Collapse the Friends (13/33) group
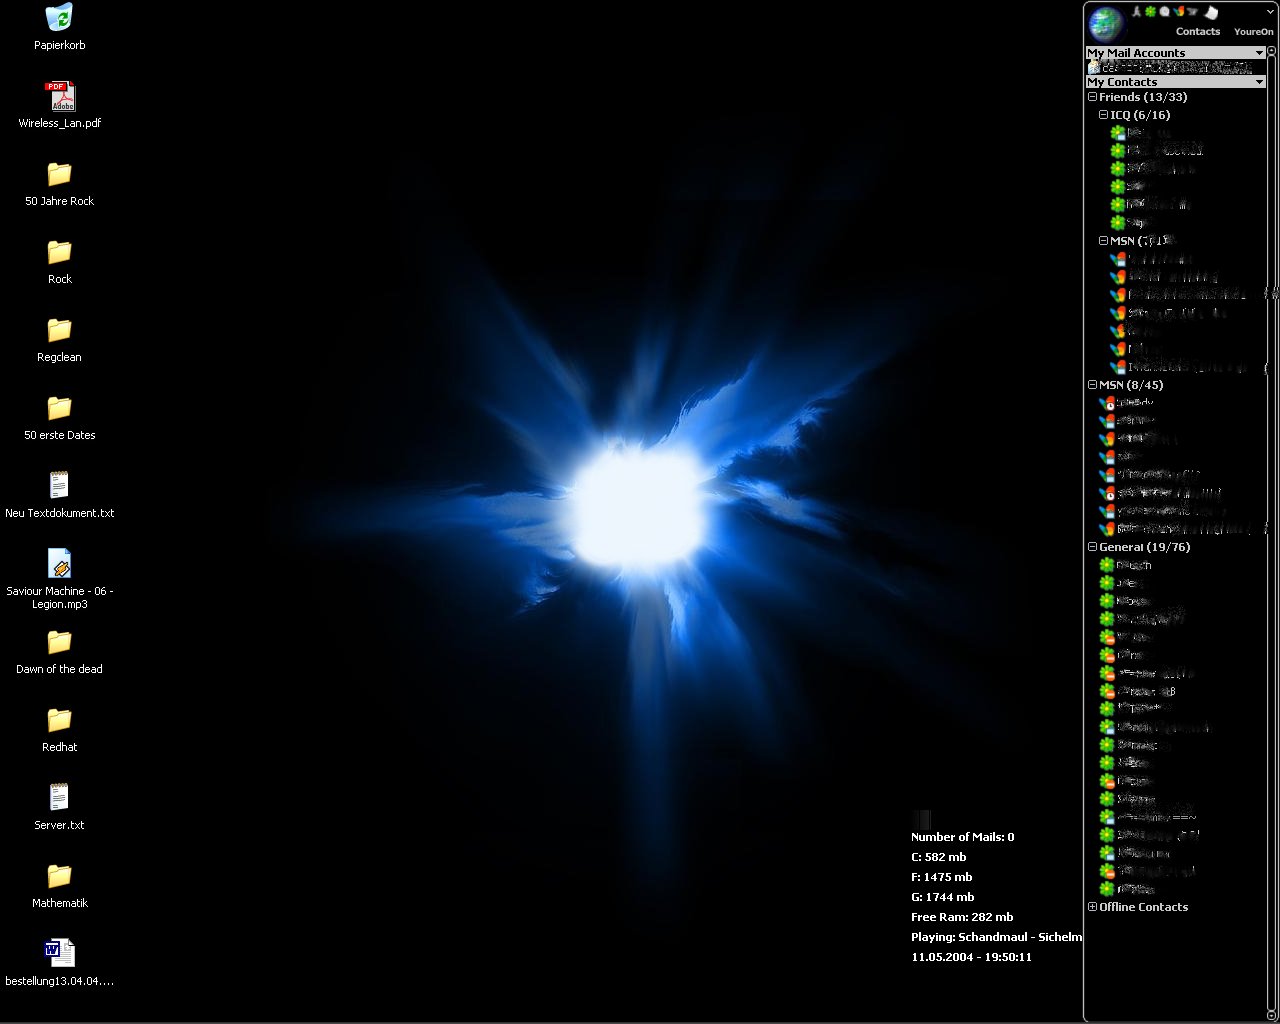Screen dimensions: 1280x1024 point(1092,97)
